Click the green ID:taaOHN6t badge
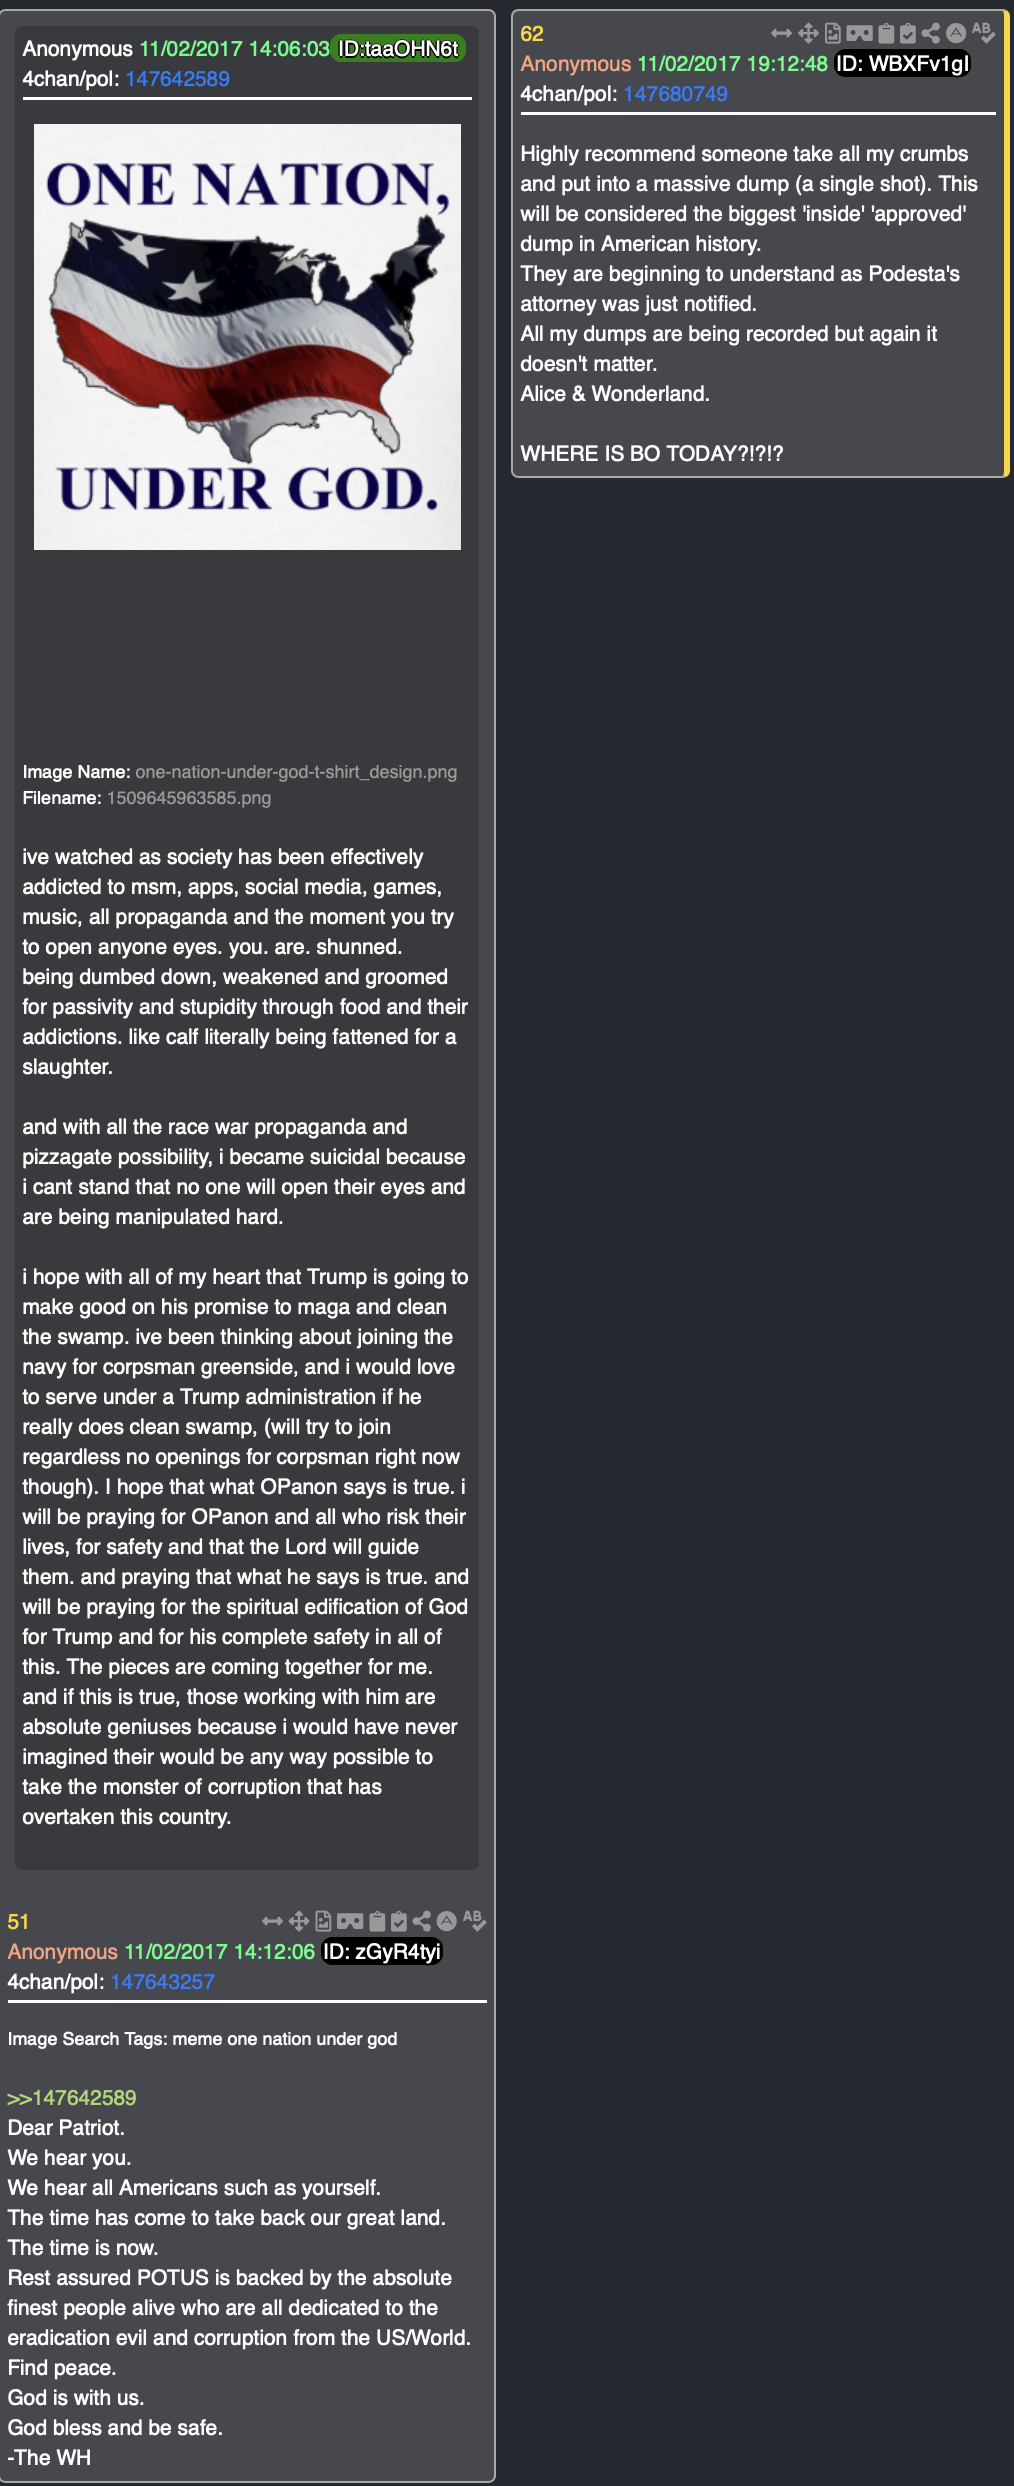 pos(398,48)
